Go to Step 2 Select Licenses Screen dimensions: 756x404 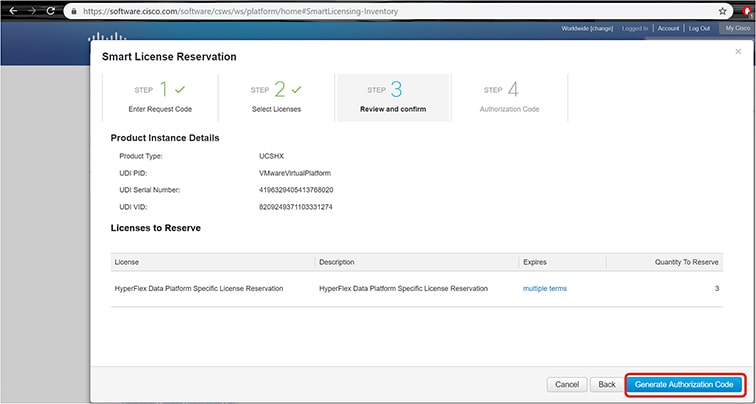(276, 98)
